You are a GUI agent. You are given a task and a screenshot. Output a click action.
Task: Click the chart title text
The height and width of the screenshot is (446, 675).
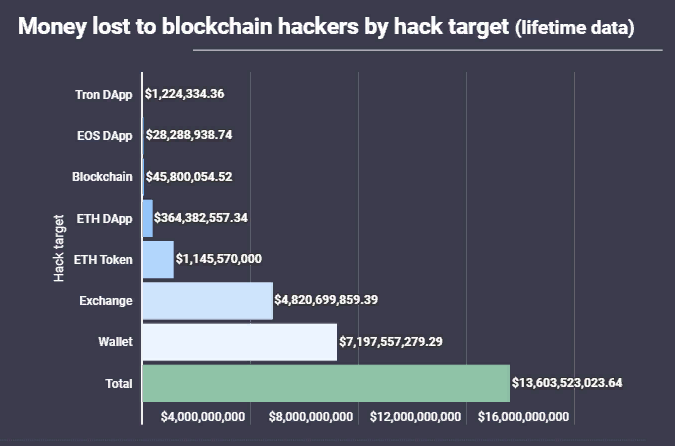[x=265, y=25]
